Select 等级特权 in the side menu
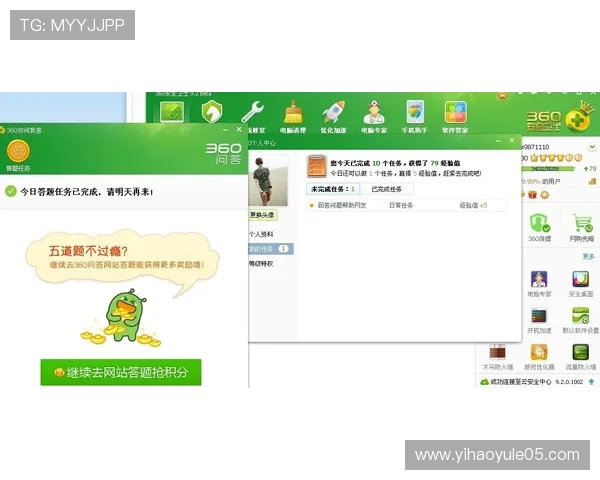The height and width of the screenshot is (480, 600). [261, 264]
